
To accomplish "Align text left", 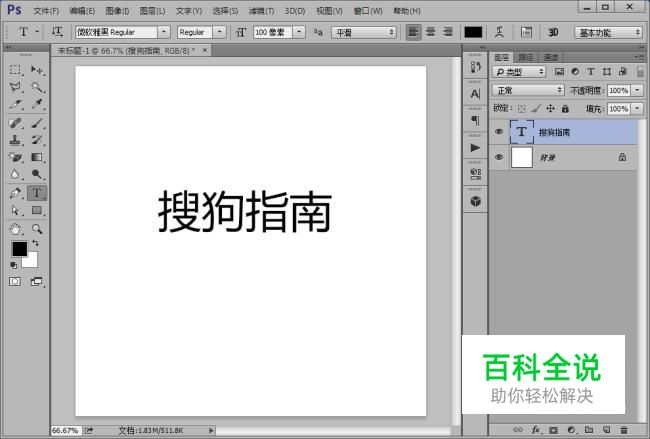I will pyautogui.click(x=413, y=32).
